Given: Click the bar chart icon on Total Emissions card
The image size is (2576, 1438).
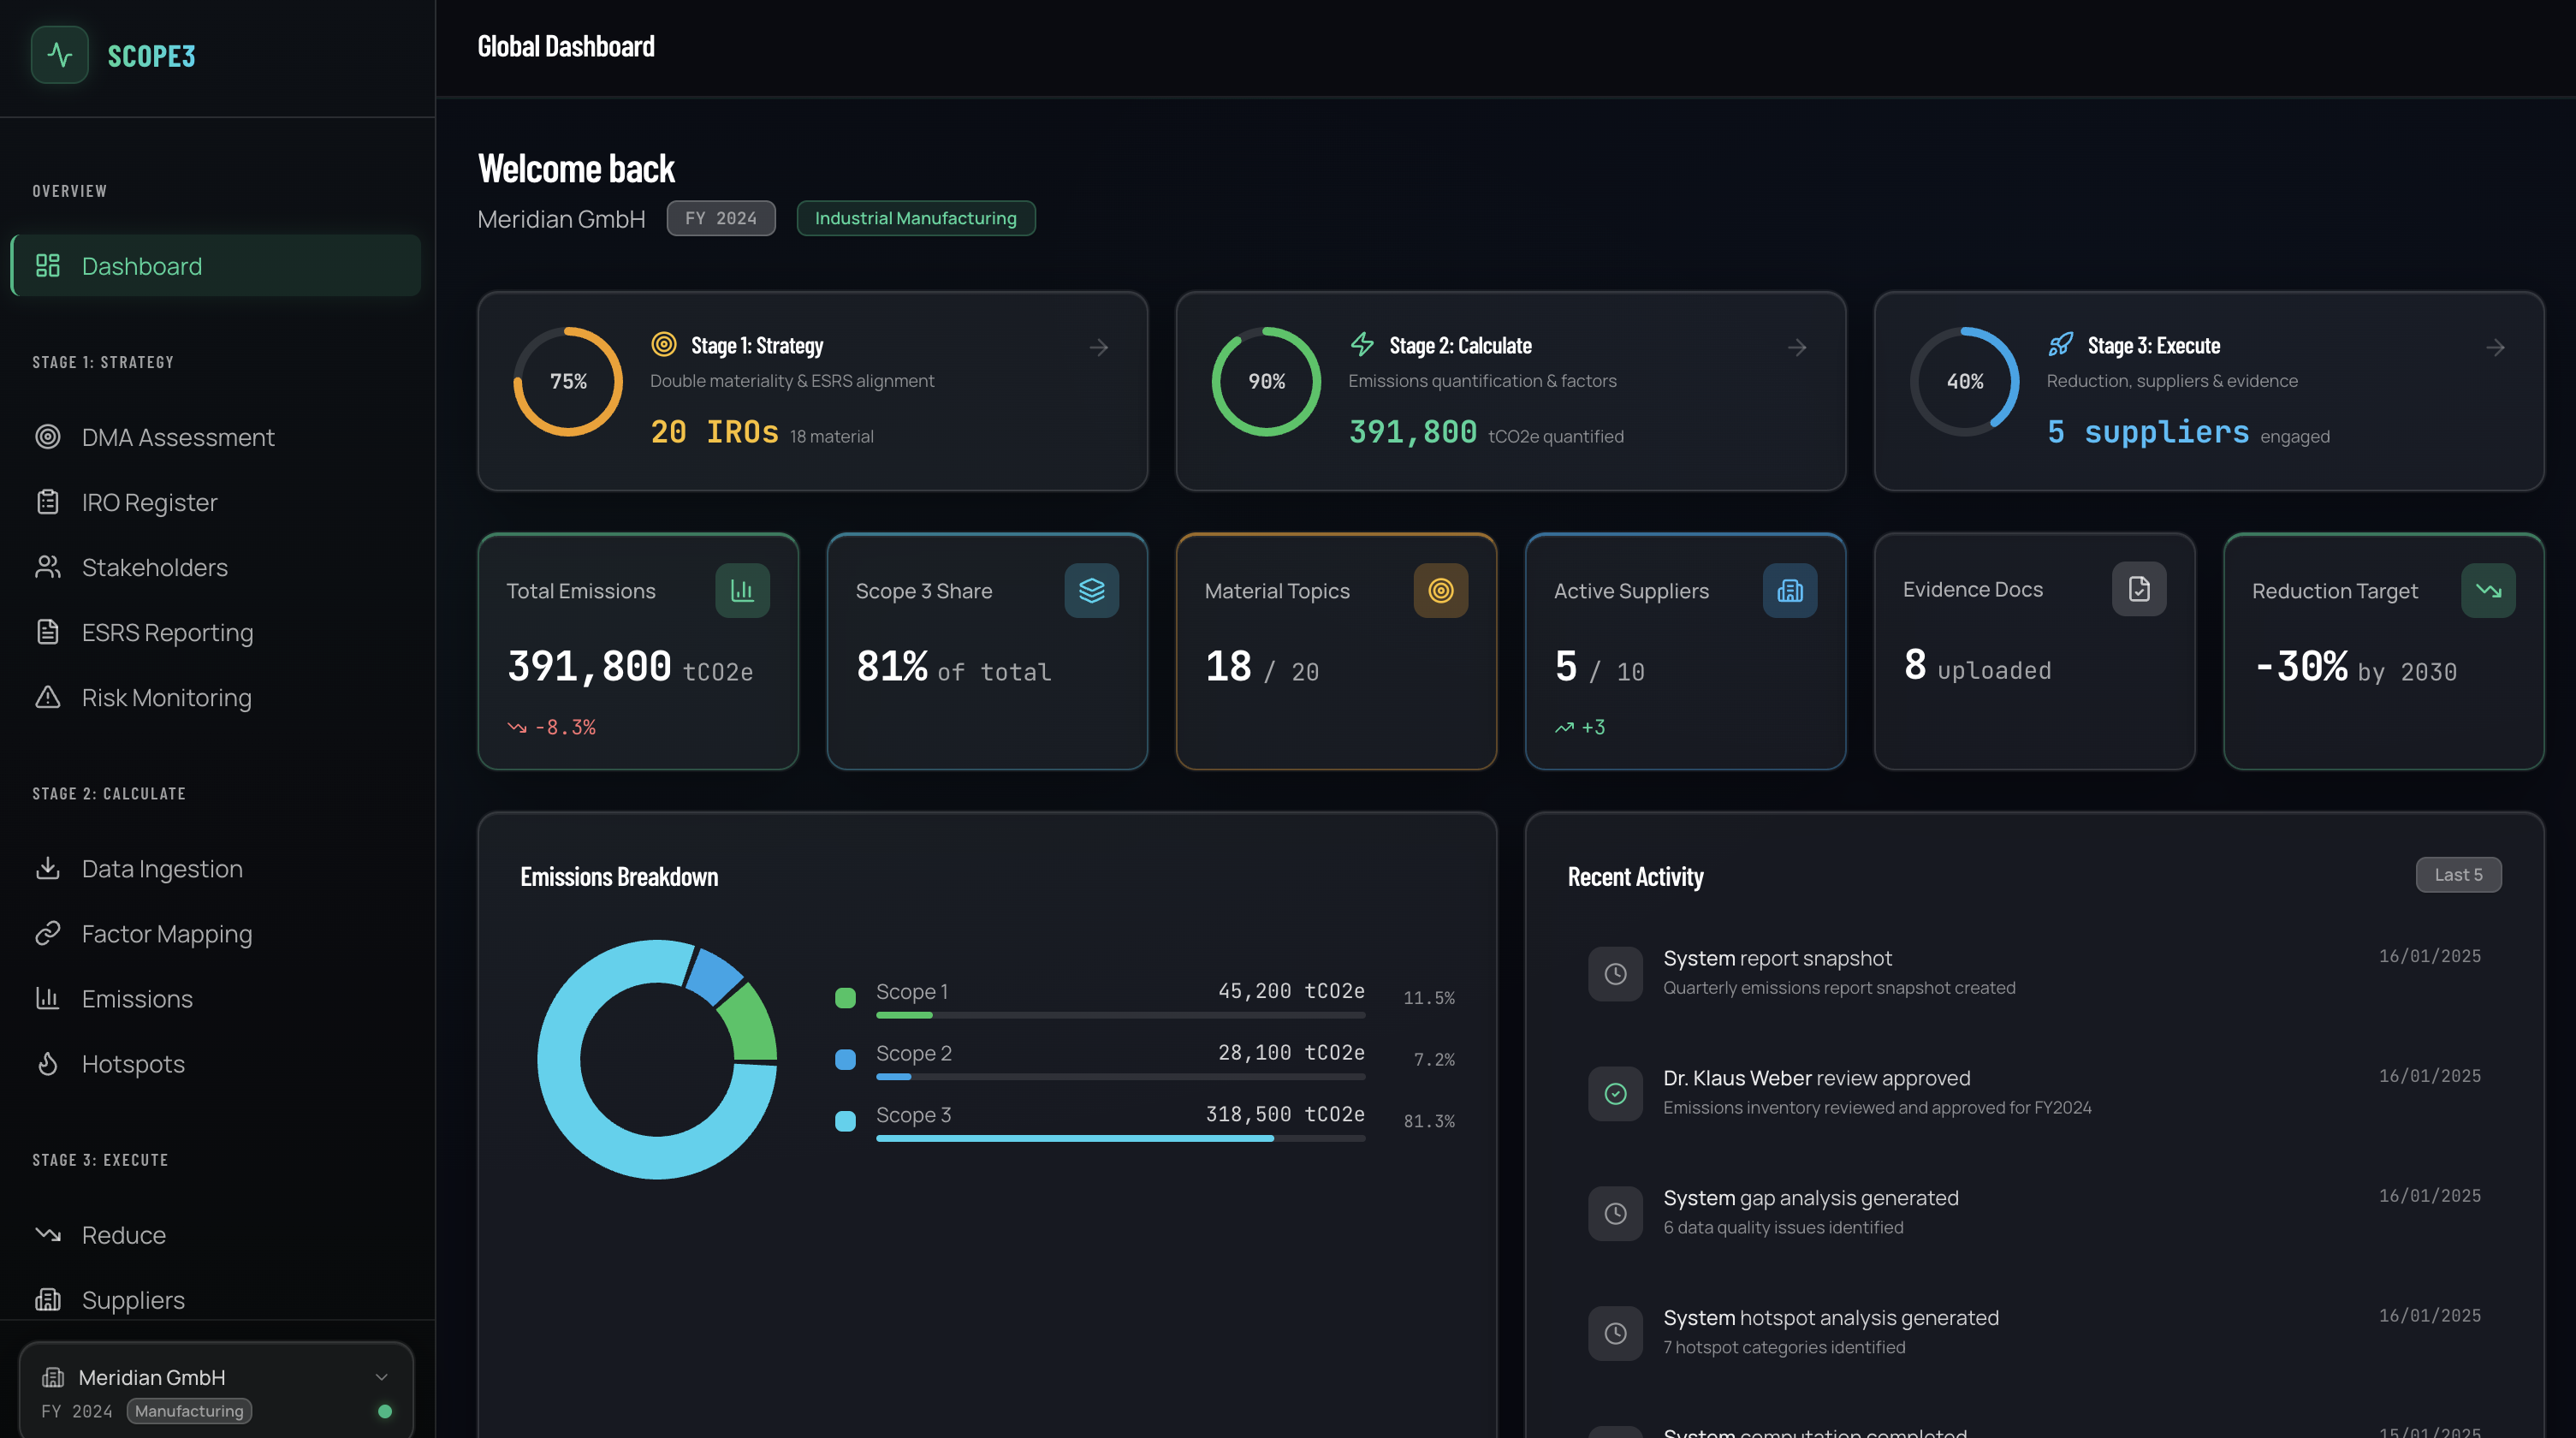Looking at the screenshot, I should [742, 590].
